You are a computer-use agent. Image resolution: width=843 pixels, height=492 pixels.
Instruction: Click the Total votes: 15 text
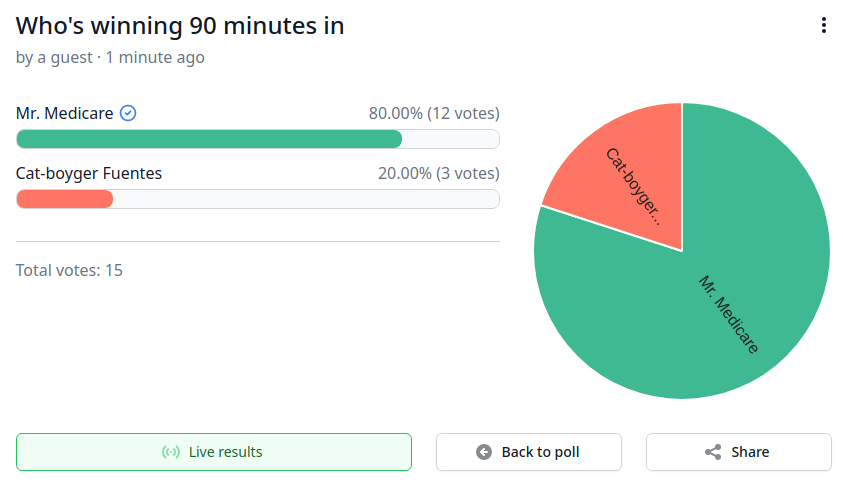(x=69, y=270)
